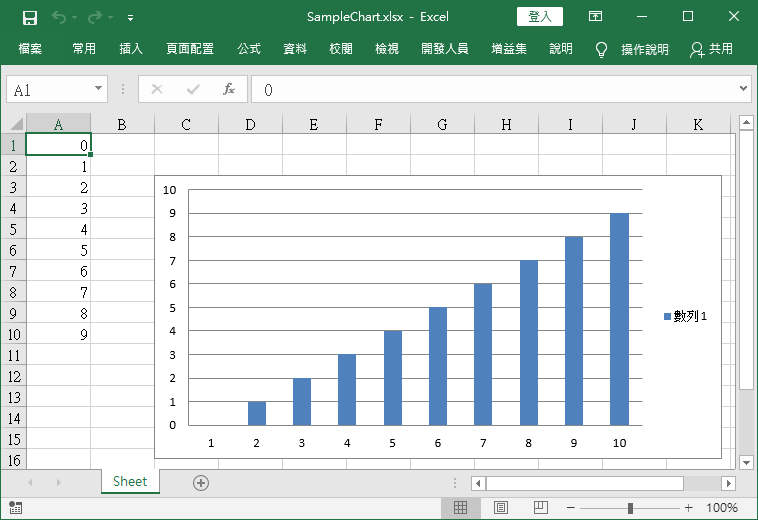This screenshot has width=758, height=520.
Task: Click the vertical scrollbar down arrow
Action: (x=746, y=462)
